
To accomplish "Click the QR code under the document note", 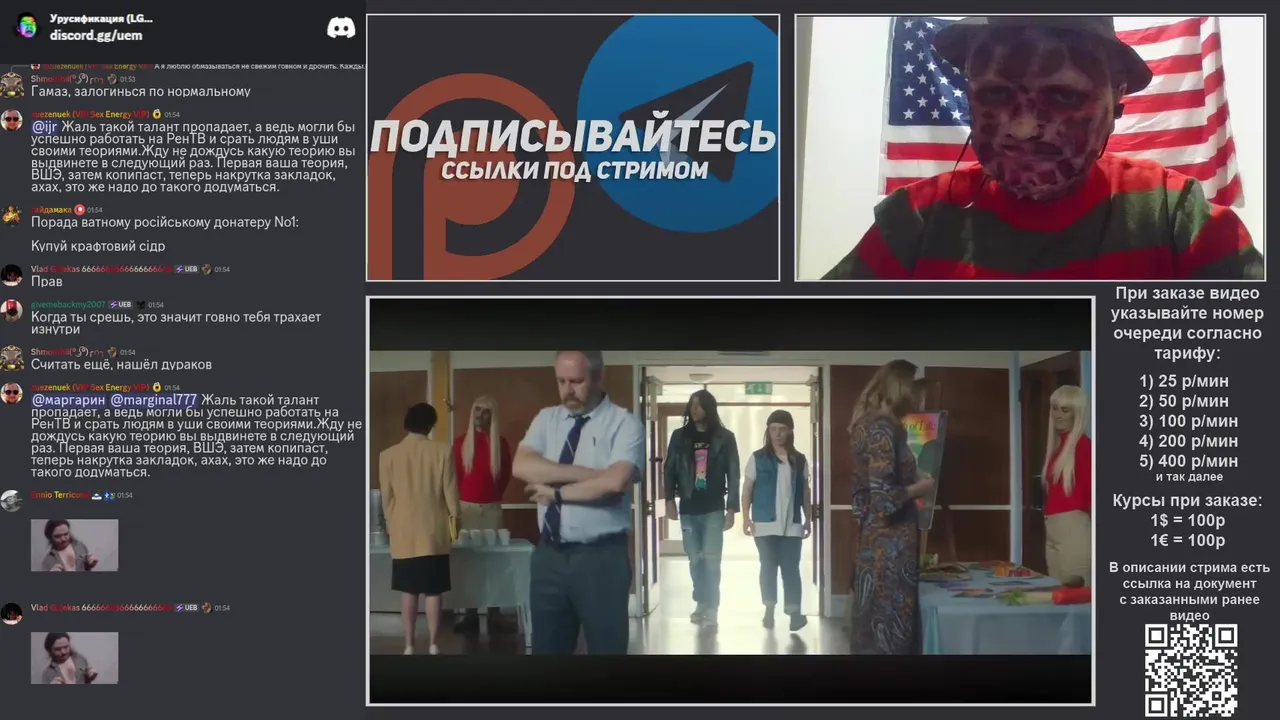I will pyautogui.click(x=1191, y=671).
